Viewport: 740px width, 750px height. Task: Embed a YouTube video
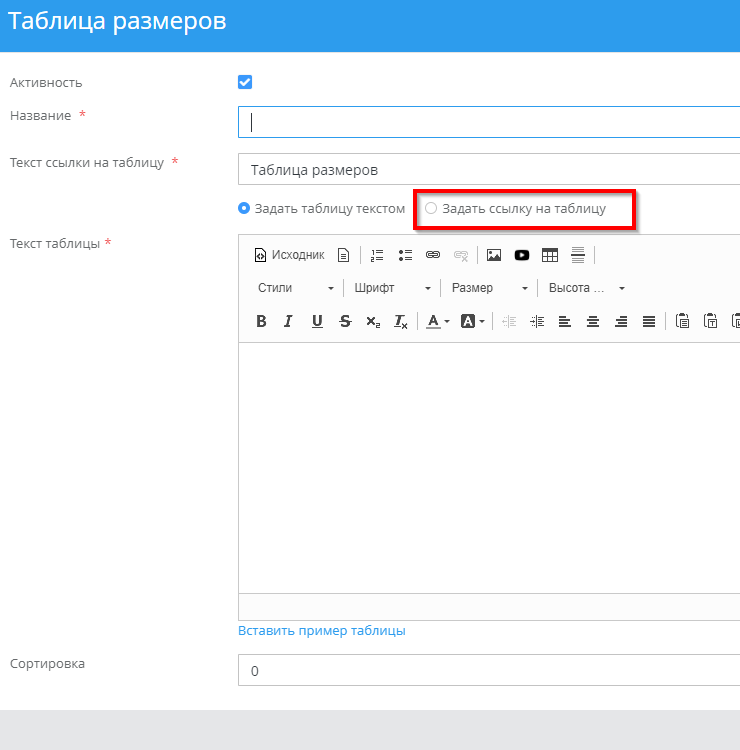click(x=521, y=255)
